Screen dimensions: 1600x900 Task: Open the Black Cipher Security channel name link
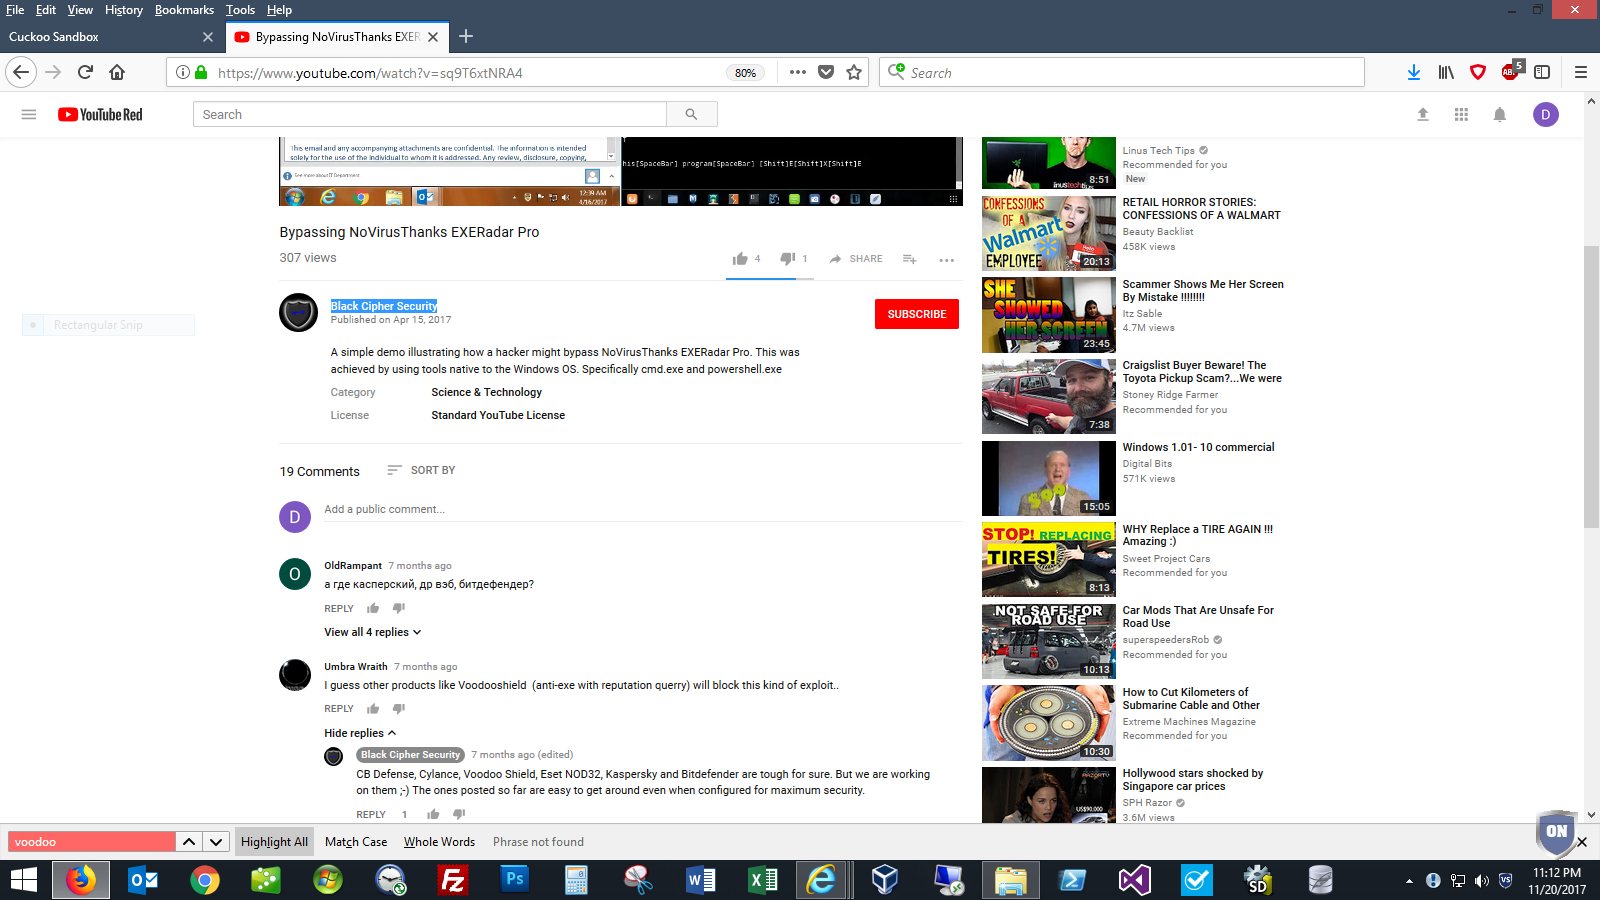tap(384, 306)
